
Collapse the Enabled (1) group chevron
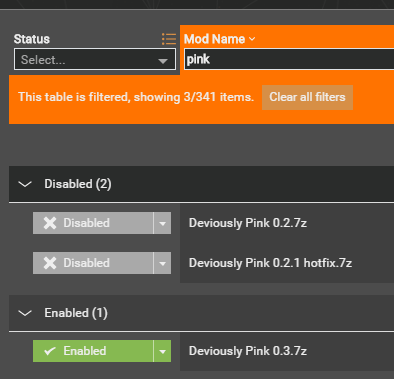(25, 313)
